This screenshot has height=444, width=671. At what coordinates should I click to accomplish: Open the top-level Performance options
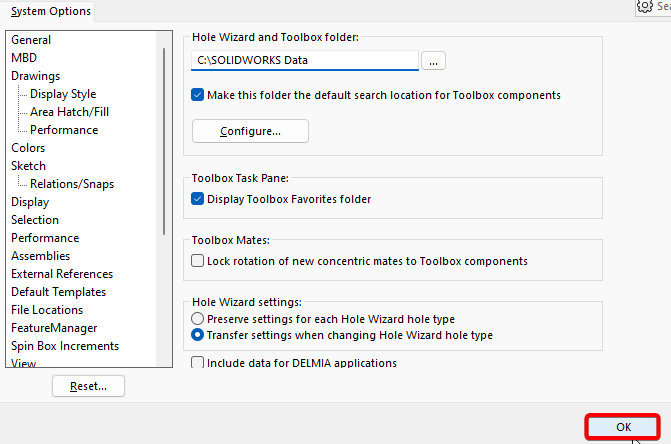point(45,237)
